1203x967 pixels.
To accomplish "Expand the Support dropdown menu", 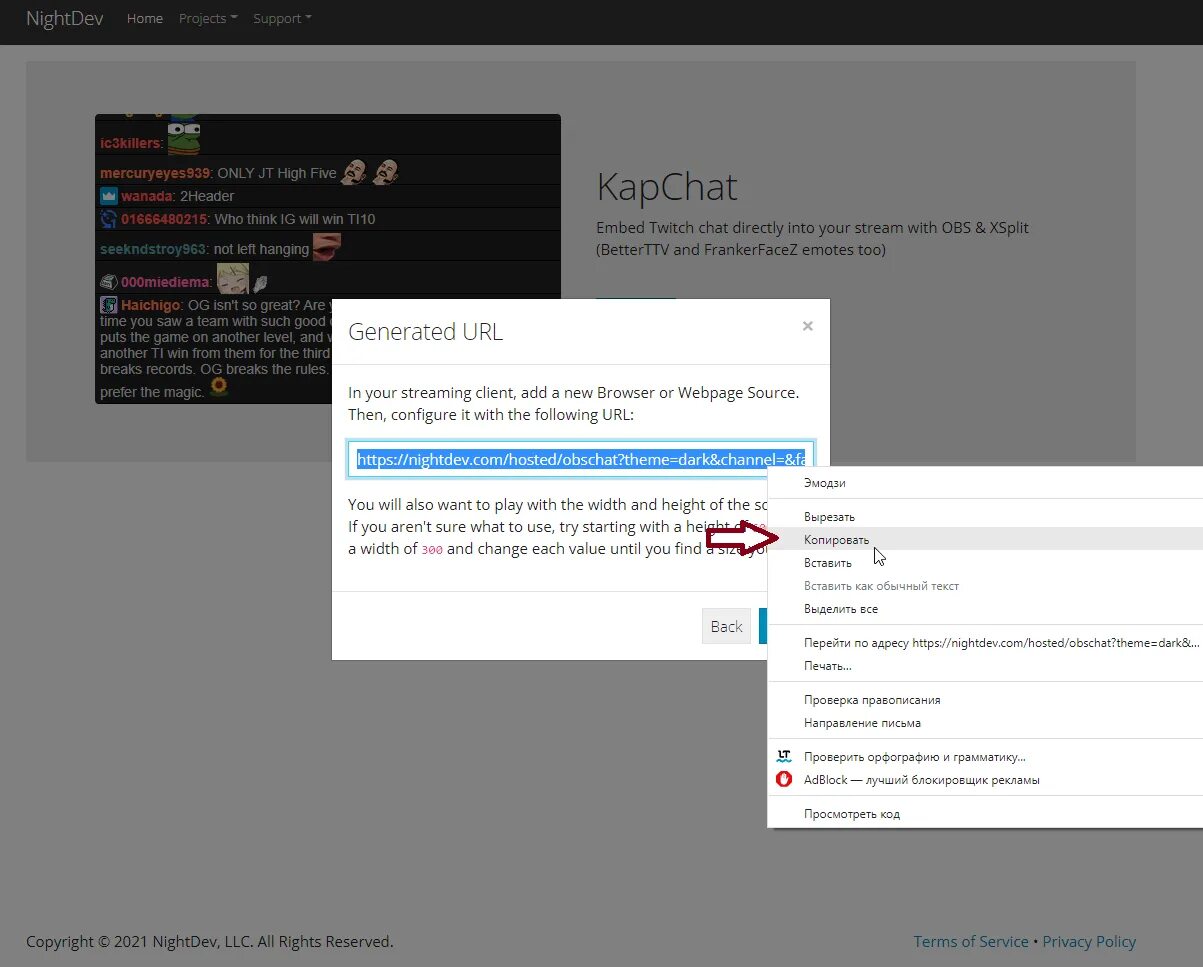I will point(282,19).
